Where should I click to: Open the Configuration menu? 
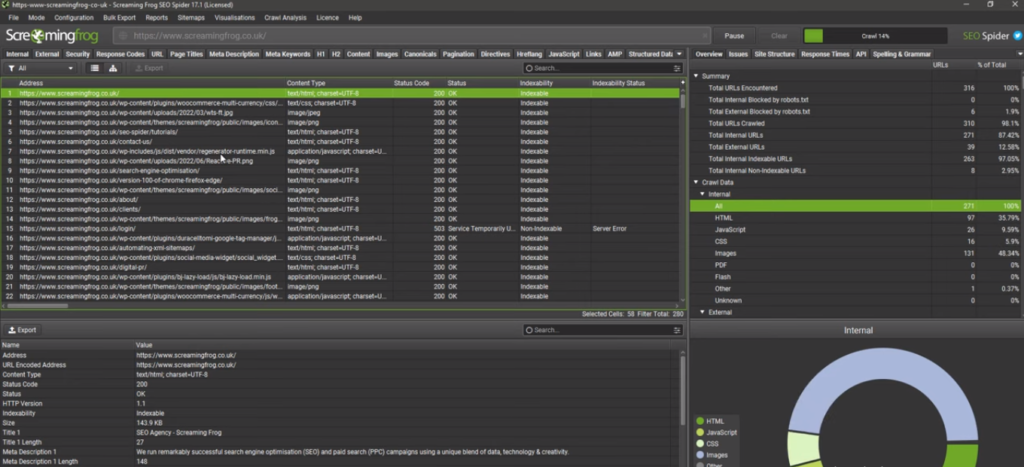(x=74, y=18)
